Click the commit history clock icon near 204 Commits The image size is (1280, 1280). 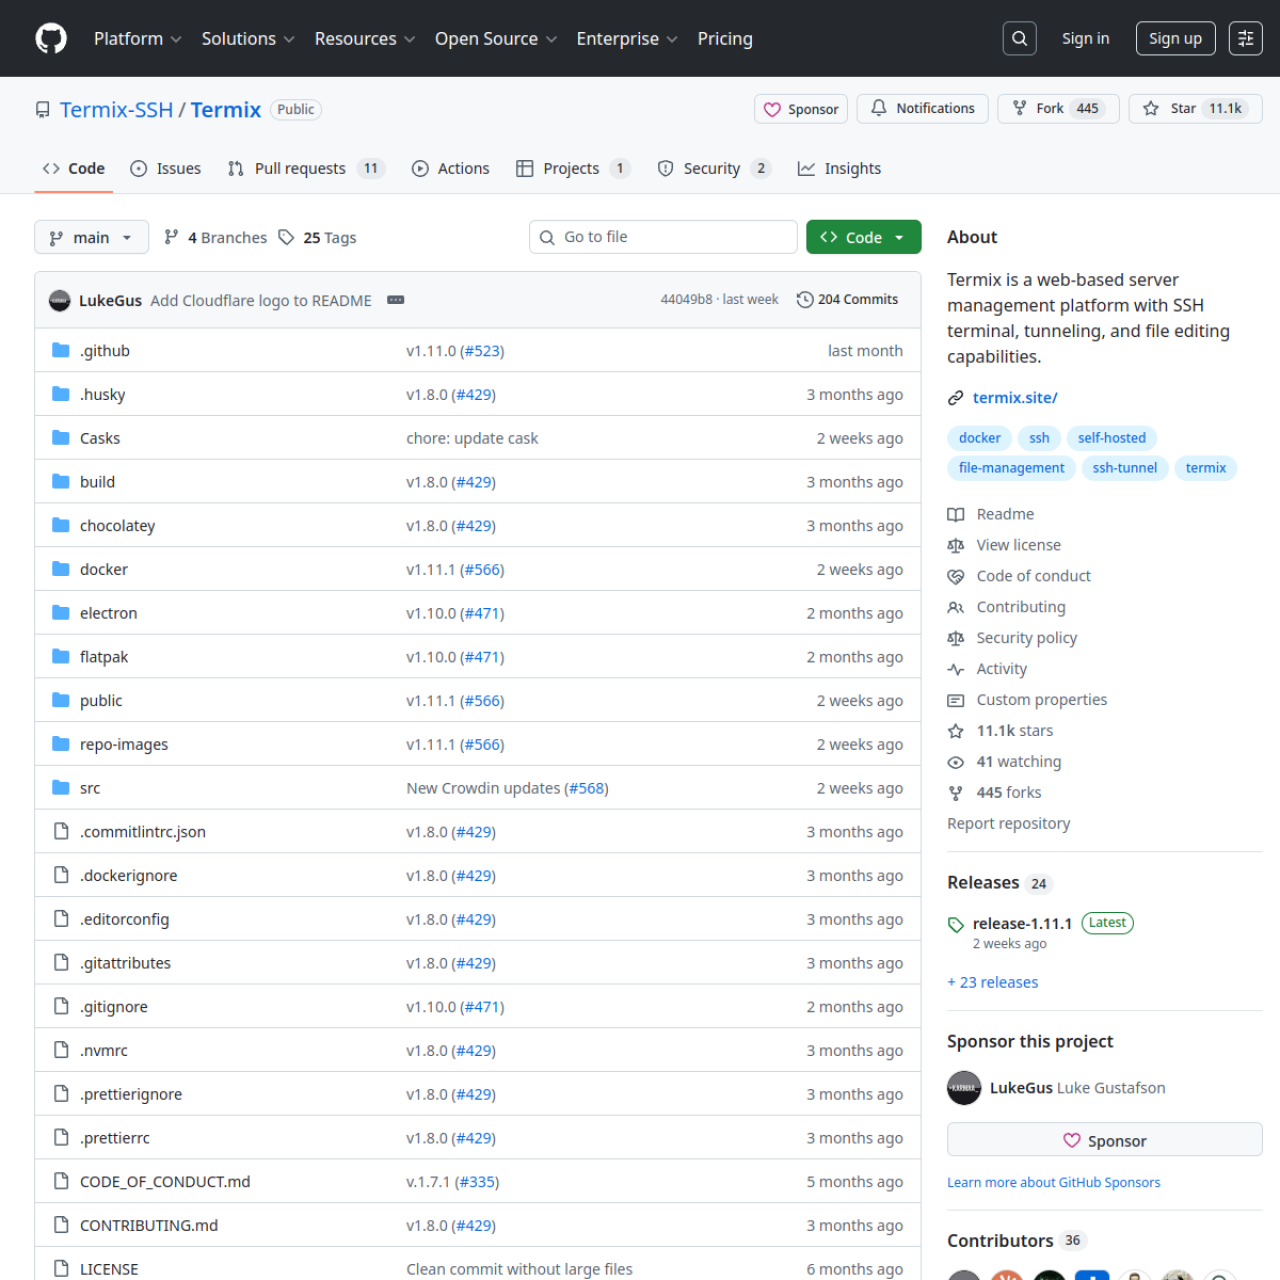(804, 299)
